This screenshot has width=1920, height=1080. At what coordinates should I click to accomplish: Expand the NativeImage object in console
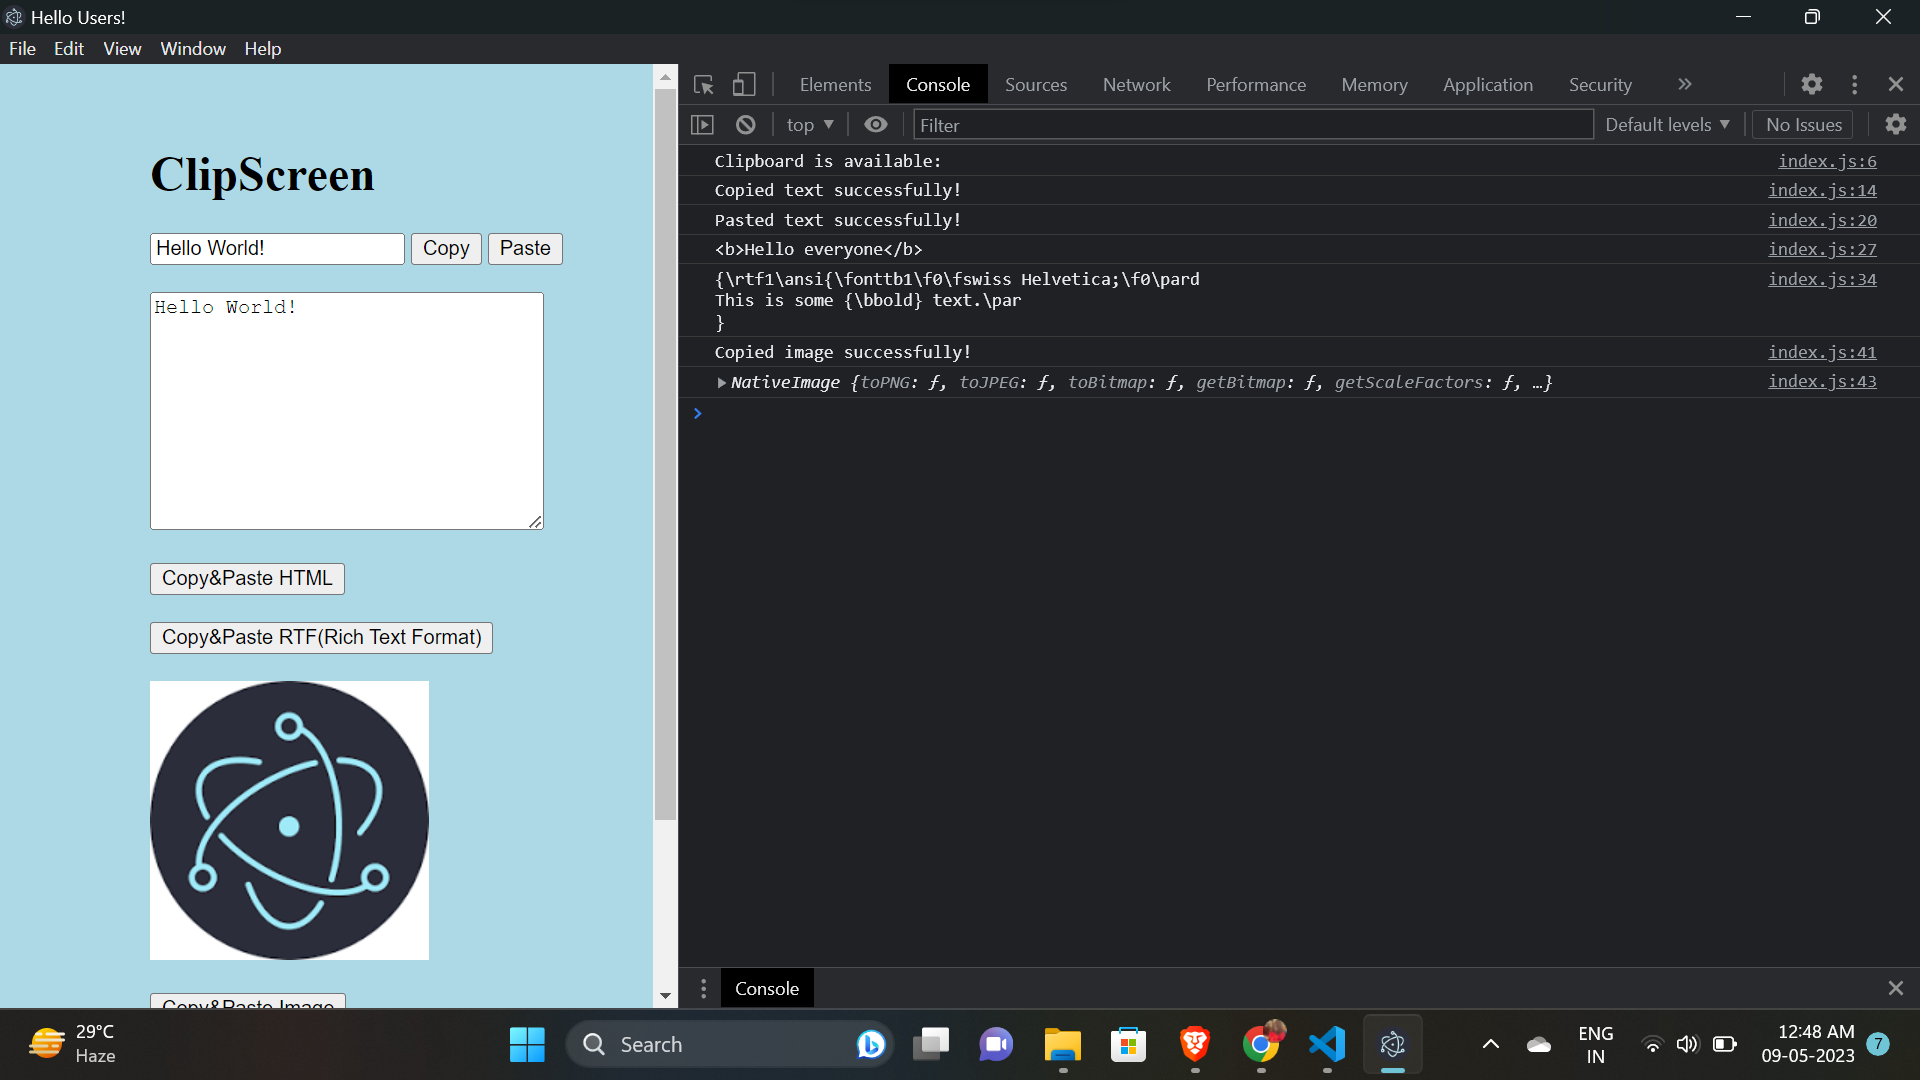721,382
